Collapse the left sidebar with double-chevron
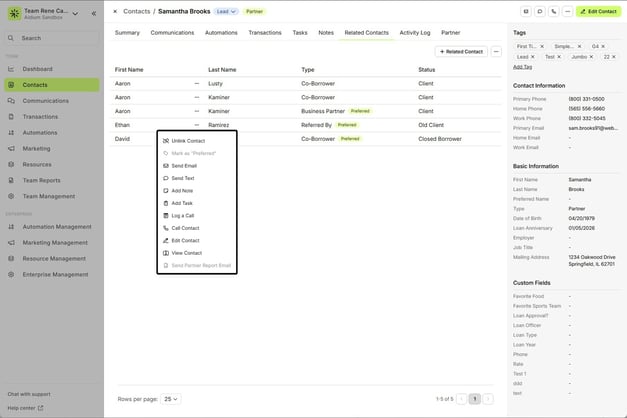Viewport: 627px width, 418px height. coord(94,13)
